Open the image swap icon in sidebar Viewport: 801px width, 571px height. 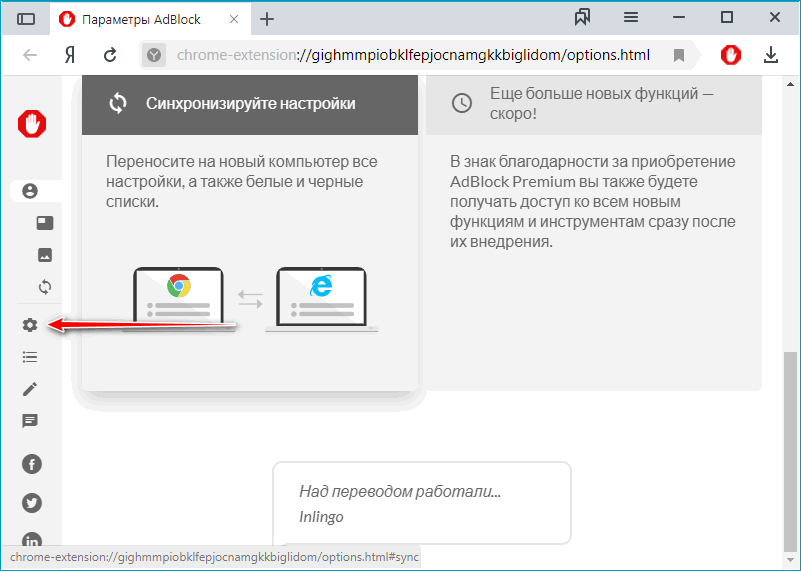45,255
